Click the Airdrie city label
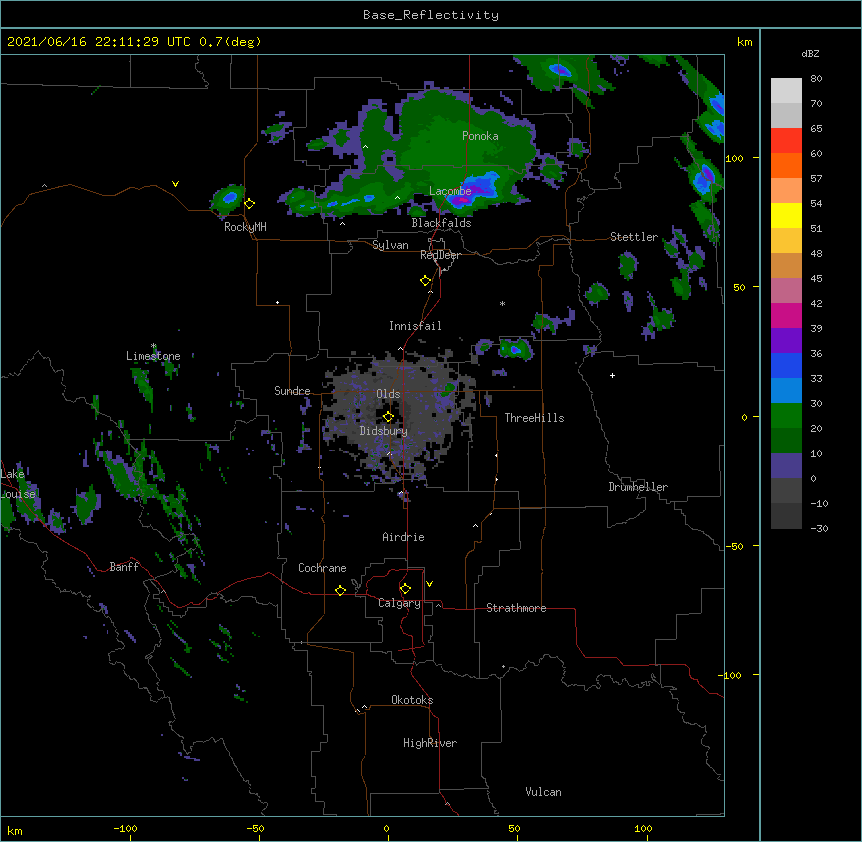Image resolution: width=862 pixels, height=842 pixels. tap(404, 537)
